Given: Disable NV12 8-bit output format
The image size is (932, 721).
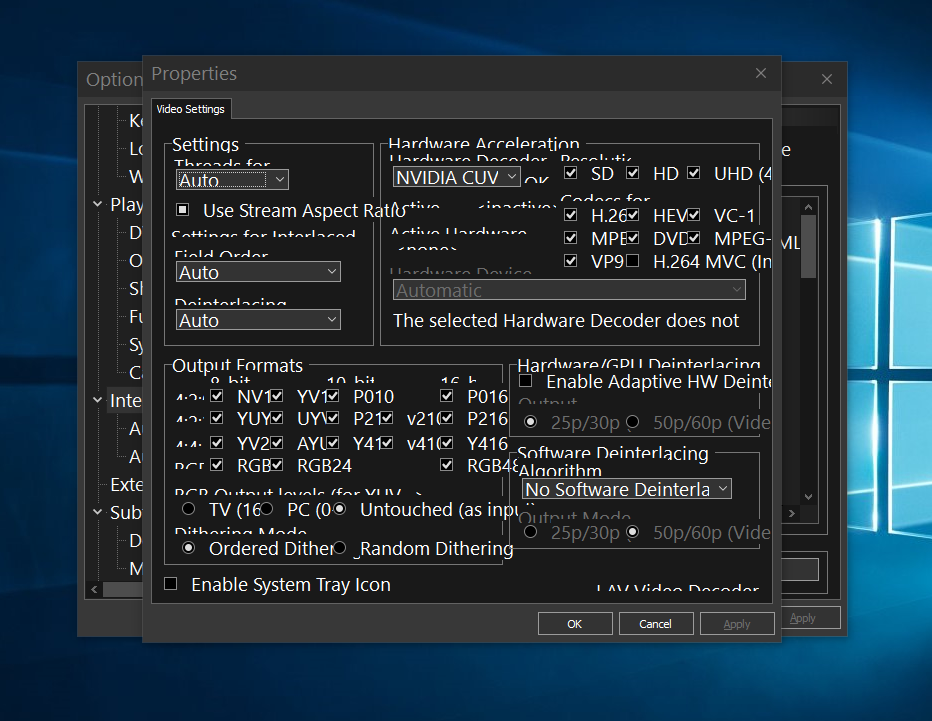Looking at the screenshot, I should [214, 395].
